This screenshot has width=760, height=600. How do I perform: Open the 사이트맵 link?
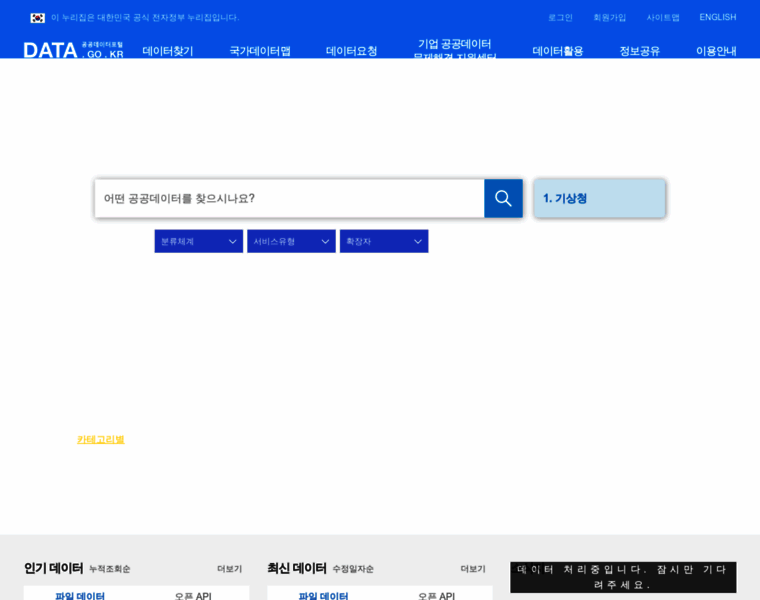663,17
